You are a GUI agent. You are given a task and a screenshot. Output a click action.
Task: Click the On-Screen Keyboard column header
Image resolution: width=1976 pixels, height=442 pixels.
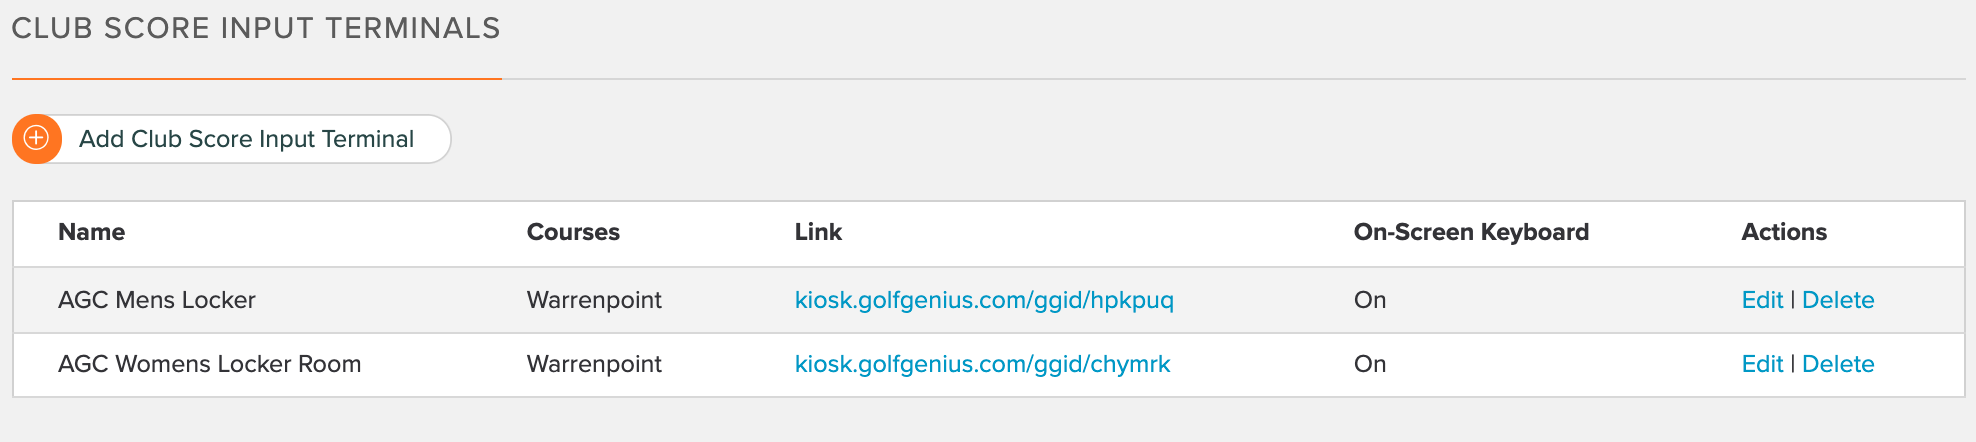(1471, 232)
